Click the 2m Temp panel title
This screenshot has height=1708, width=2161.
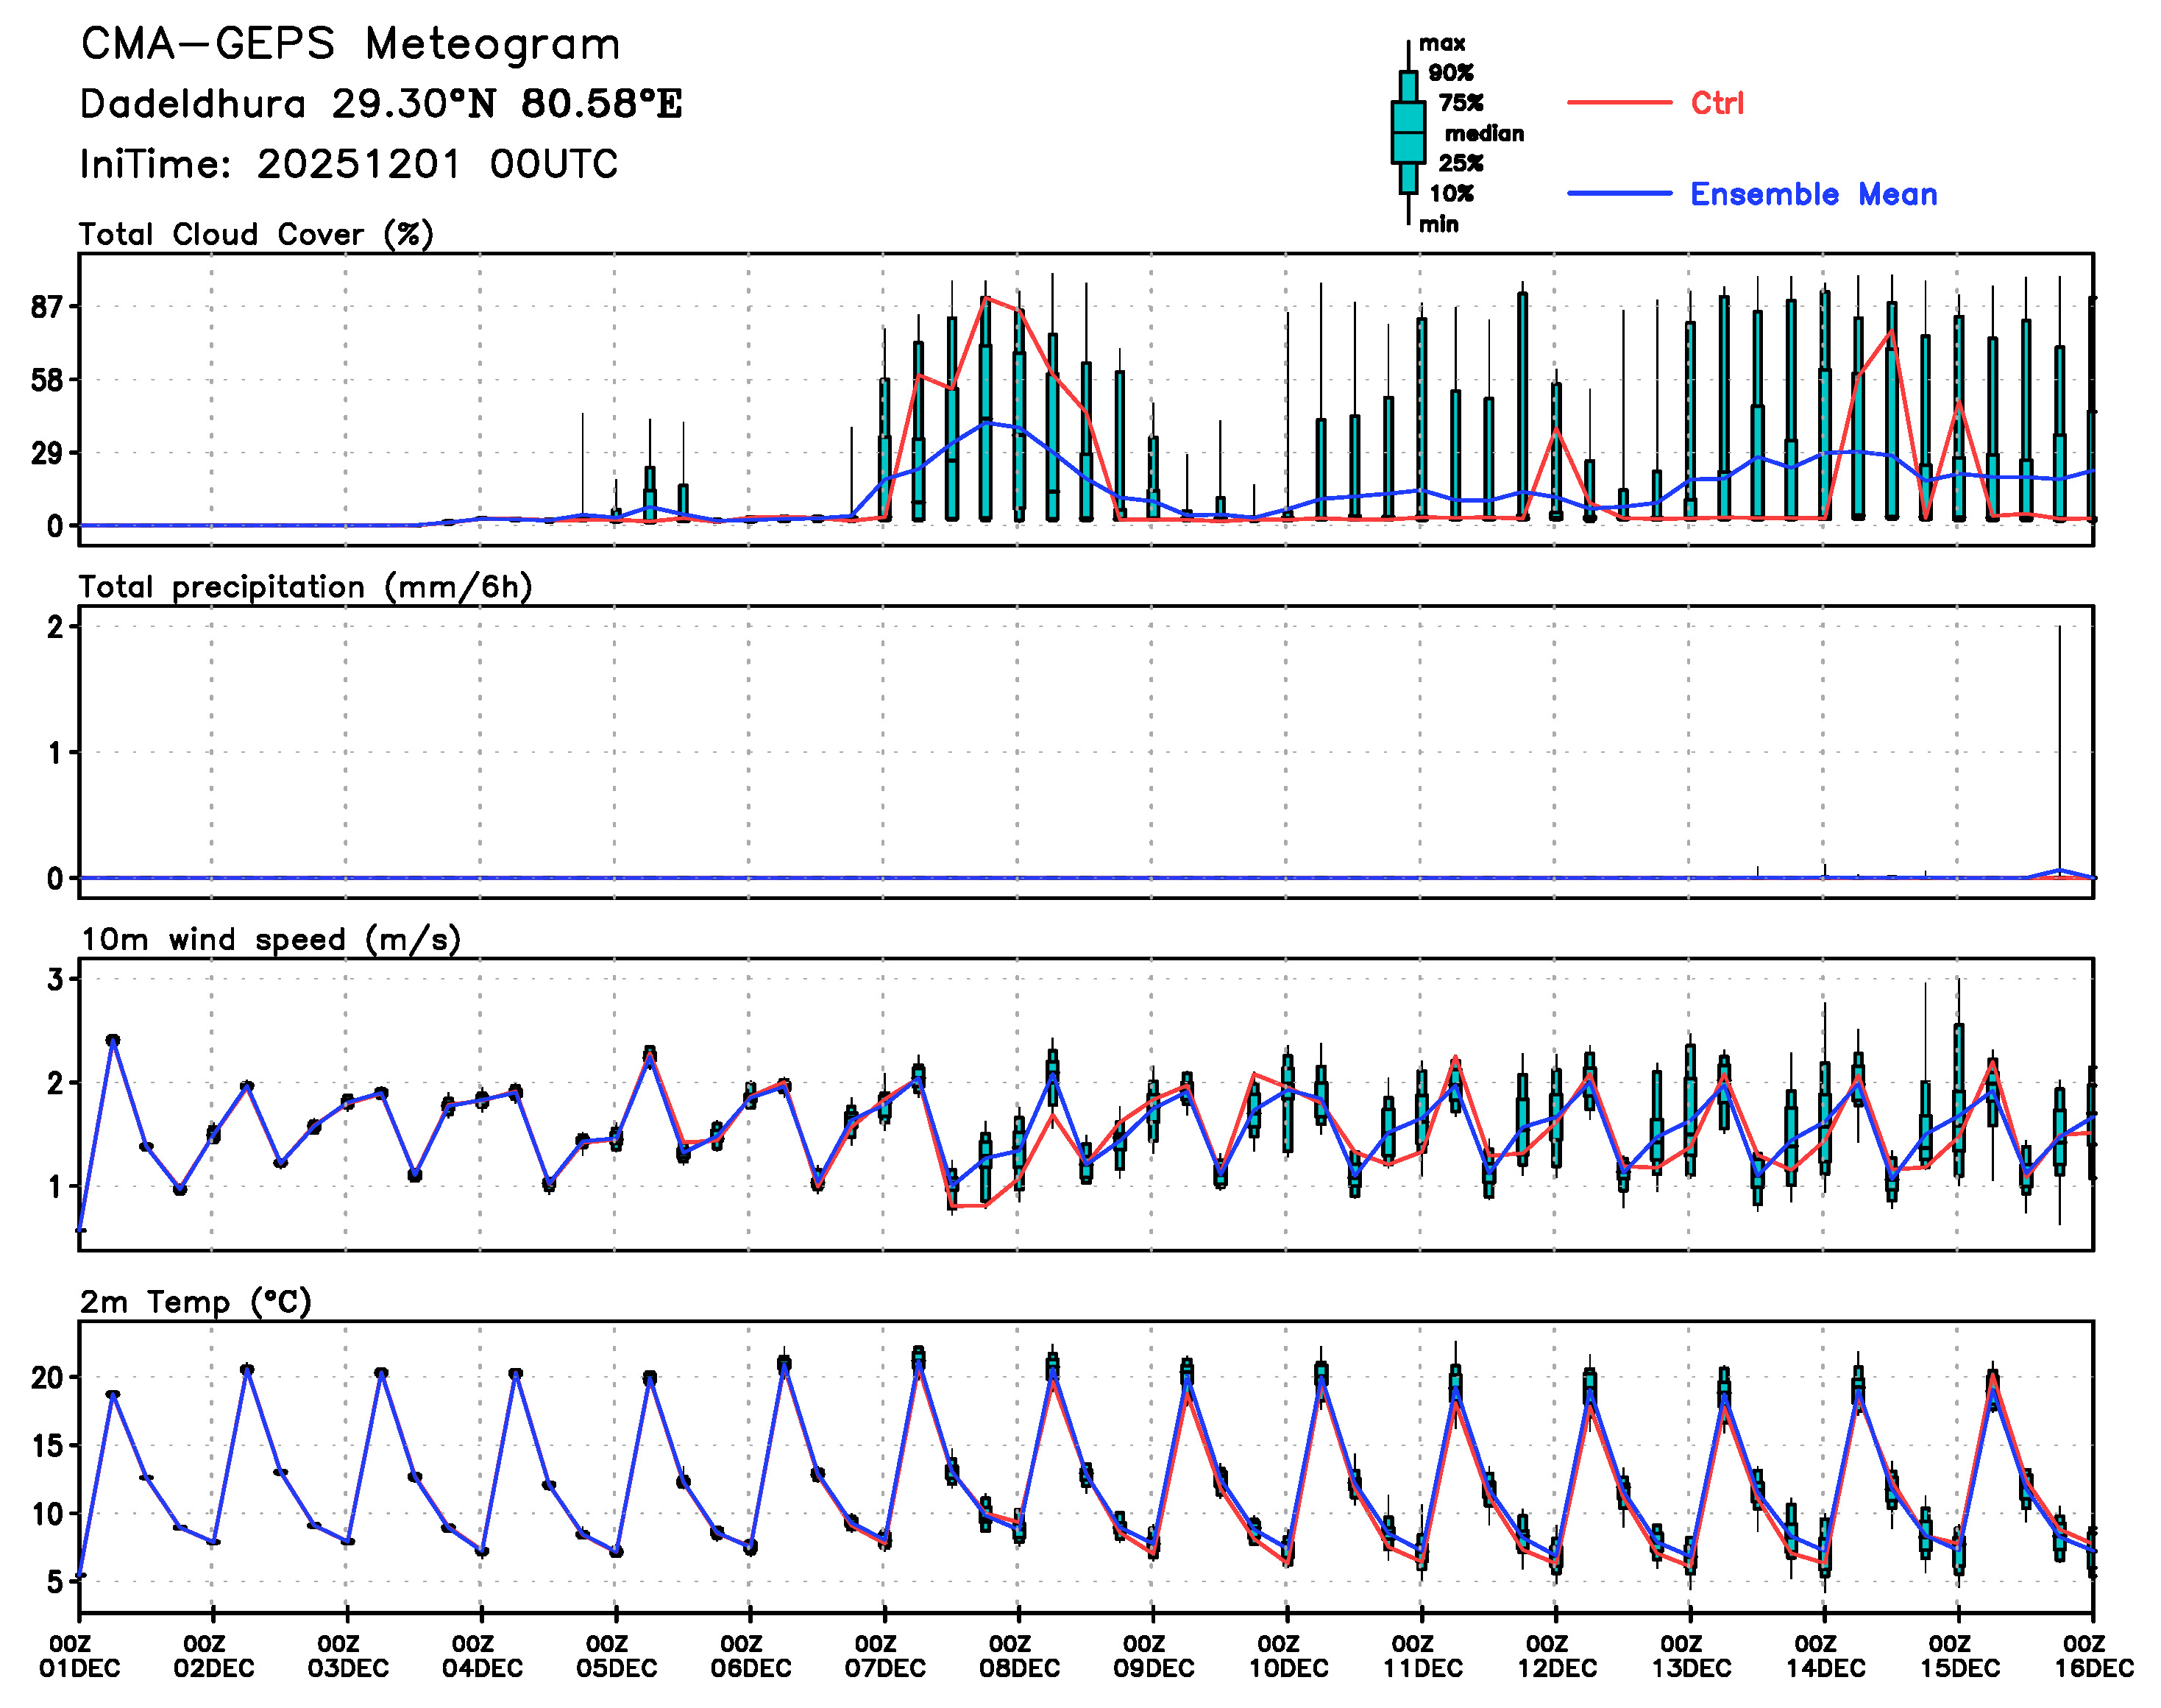point(196,1302)
